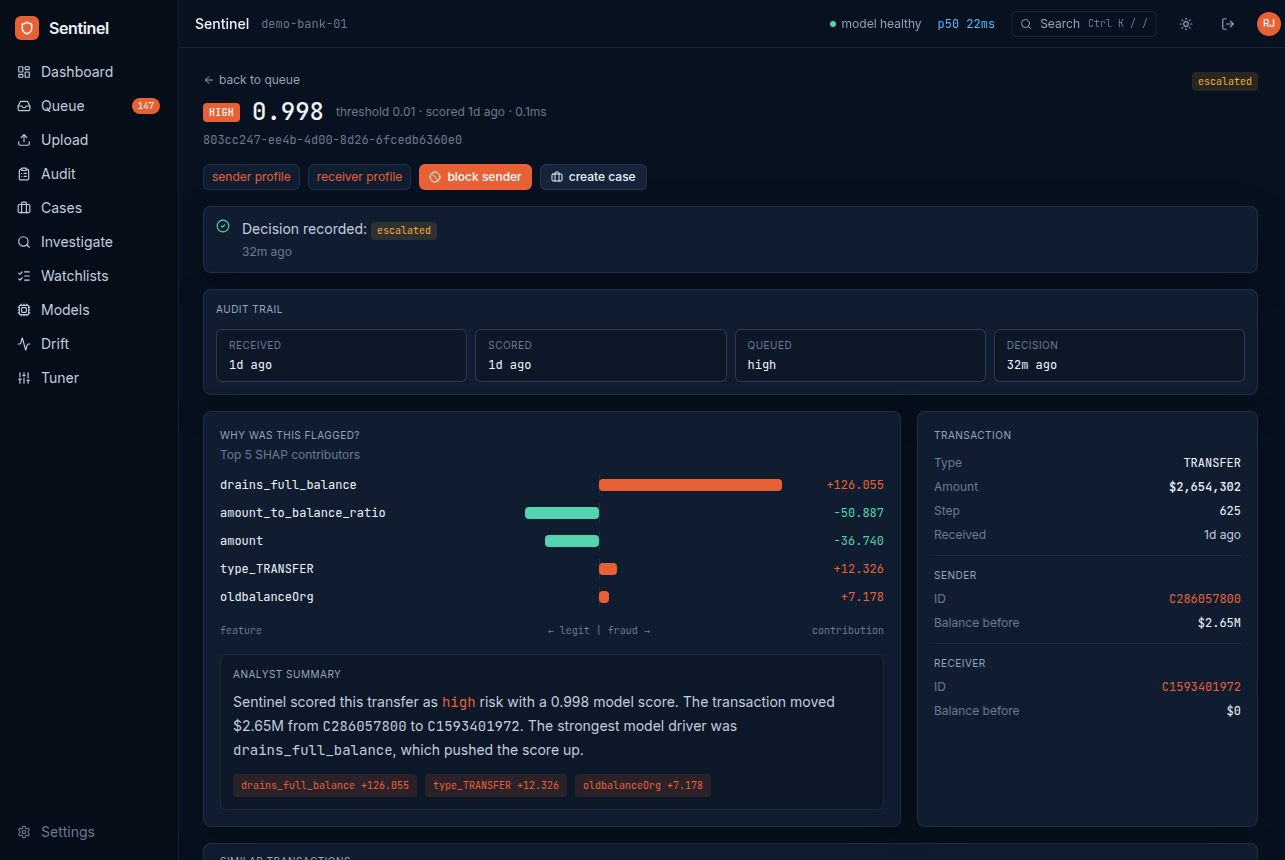Click the model healthy status indicator
This screenshot has width=1285, height=860.
pyautogui.click(x=875, y=24)
